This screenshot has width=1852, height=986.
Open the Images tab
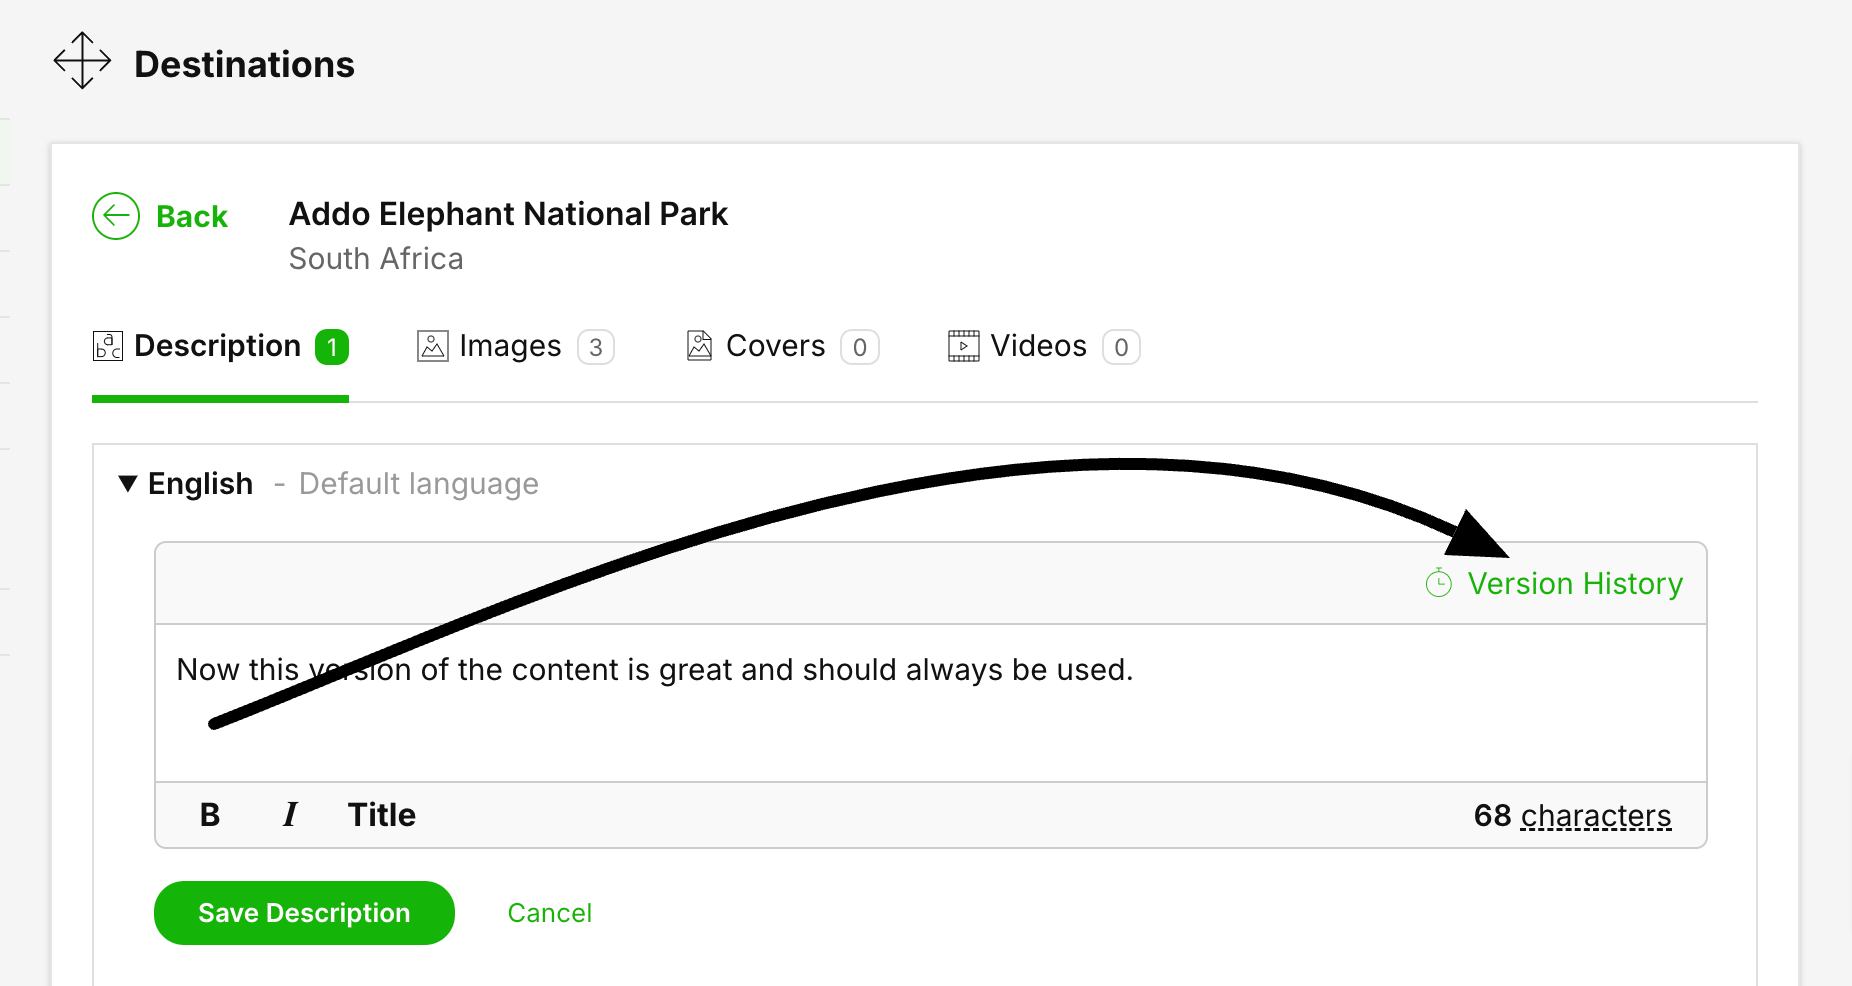coord(515,346)
